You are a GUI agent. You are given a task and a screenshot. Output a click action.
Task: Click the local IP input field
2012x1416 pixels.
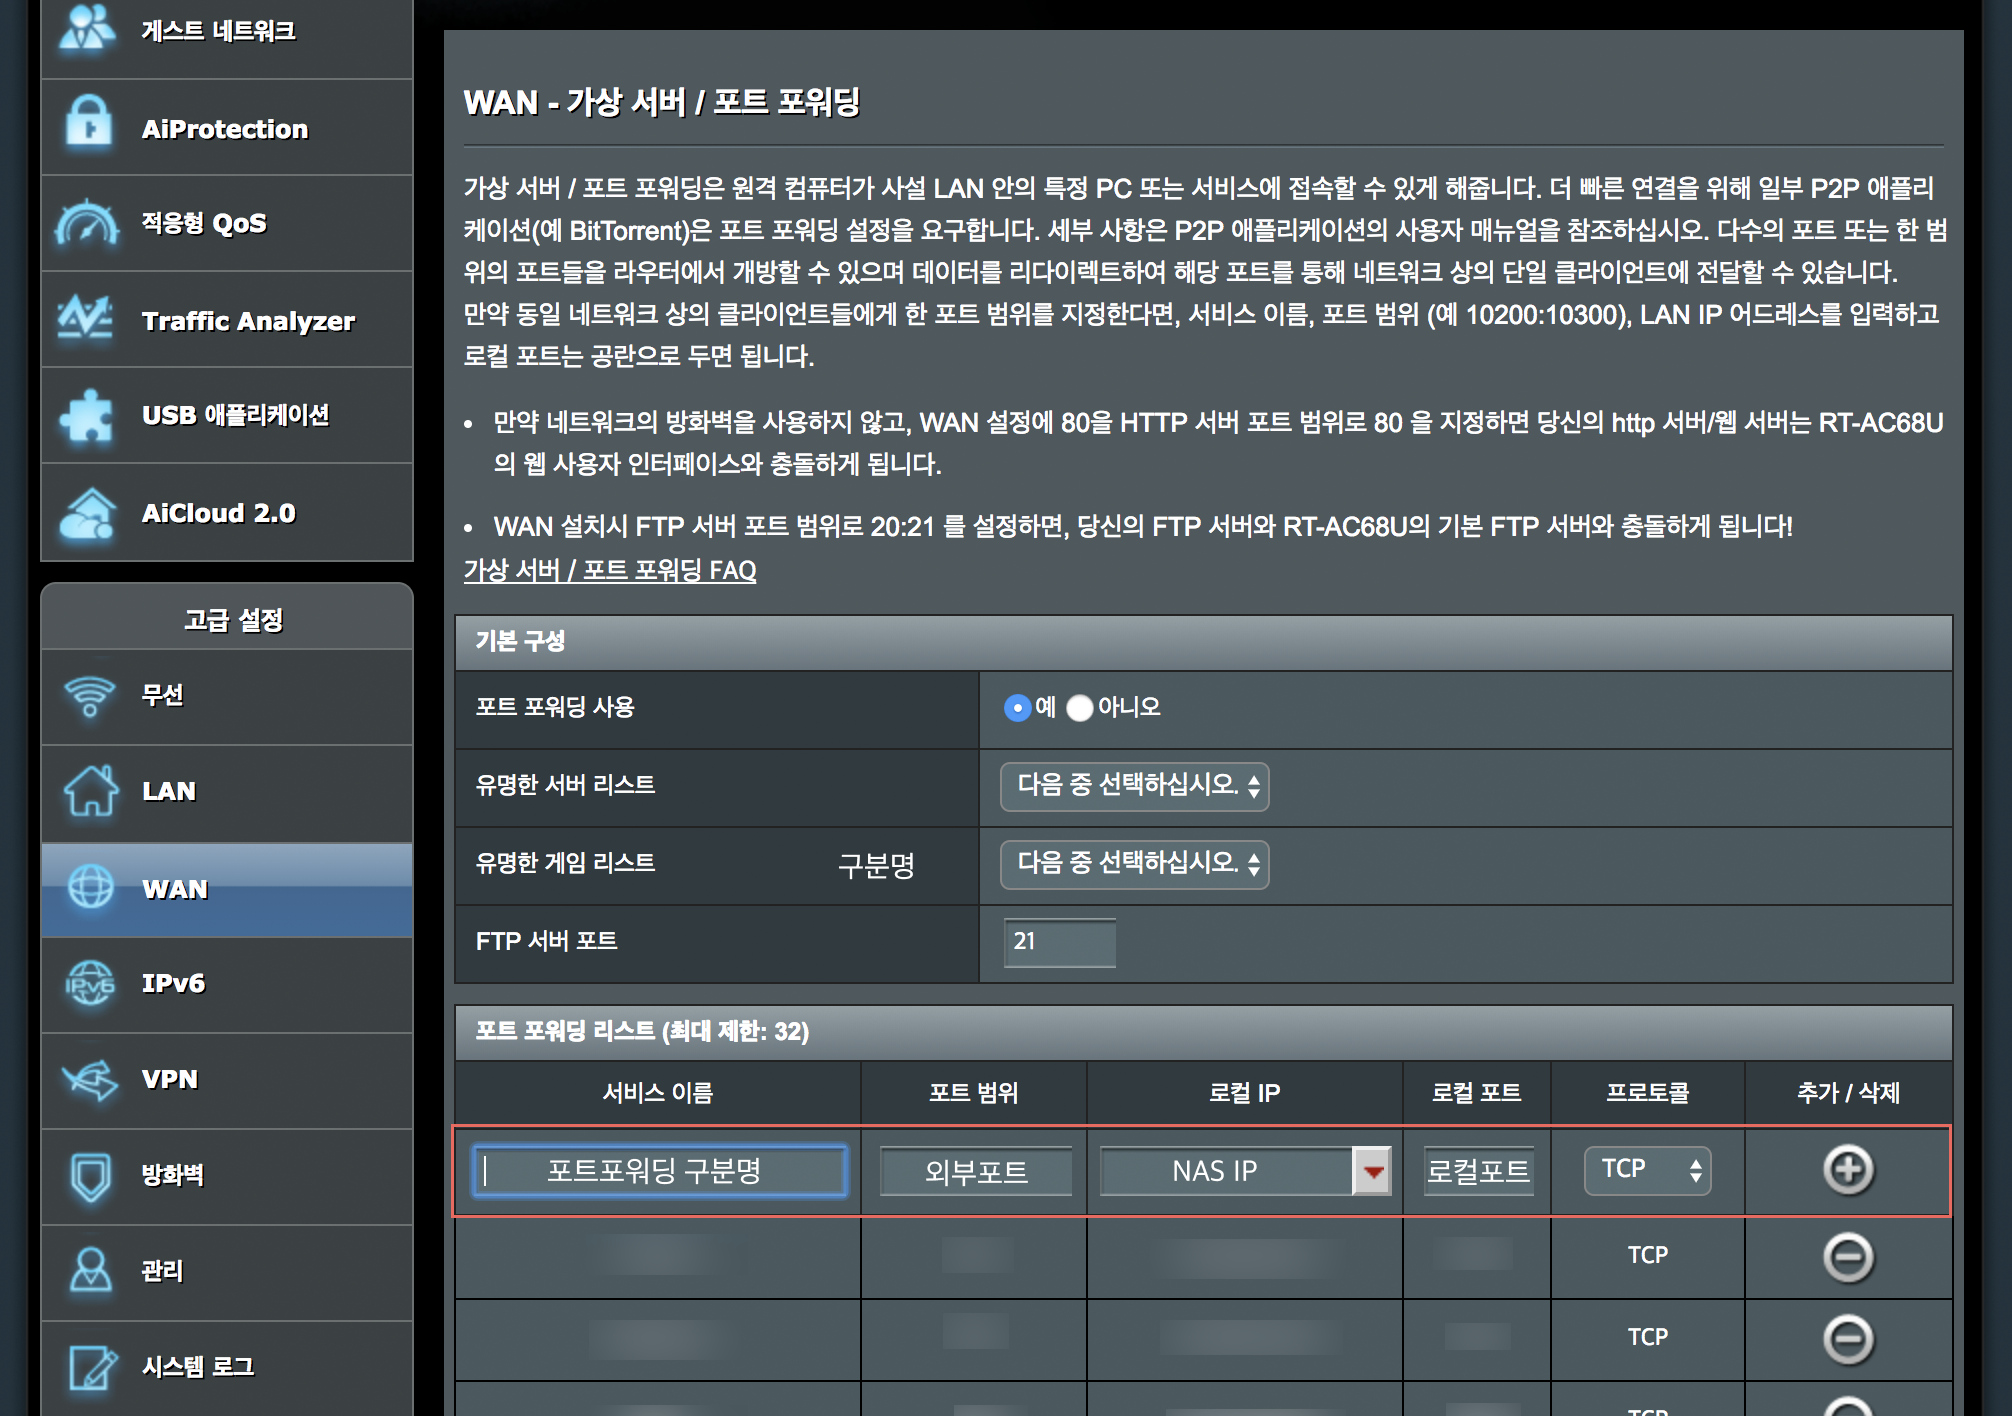point(1226,1171)
